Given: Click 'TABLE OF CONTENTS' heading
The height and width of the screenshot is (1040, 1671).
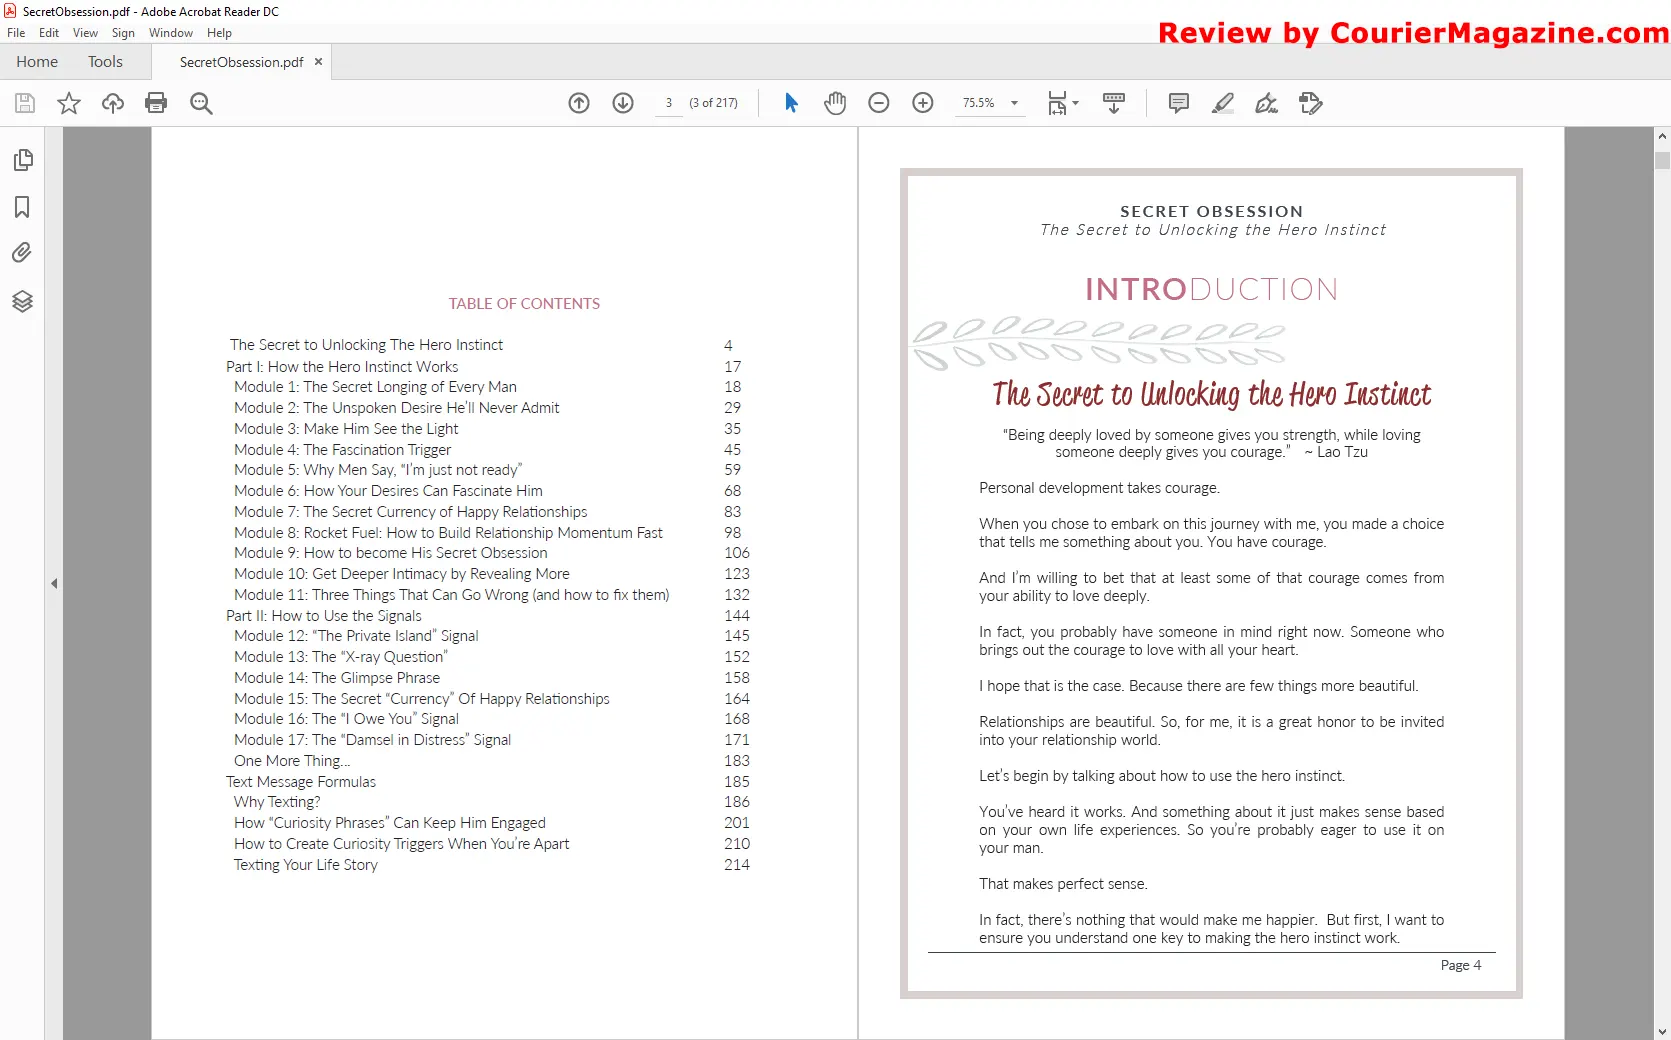Looking at the screenshot, I should click(x=524, y=304).
